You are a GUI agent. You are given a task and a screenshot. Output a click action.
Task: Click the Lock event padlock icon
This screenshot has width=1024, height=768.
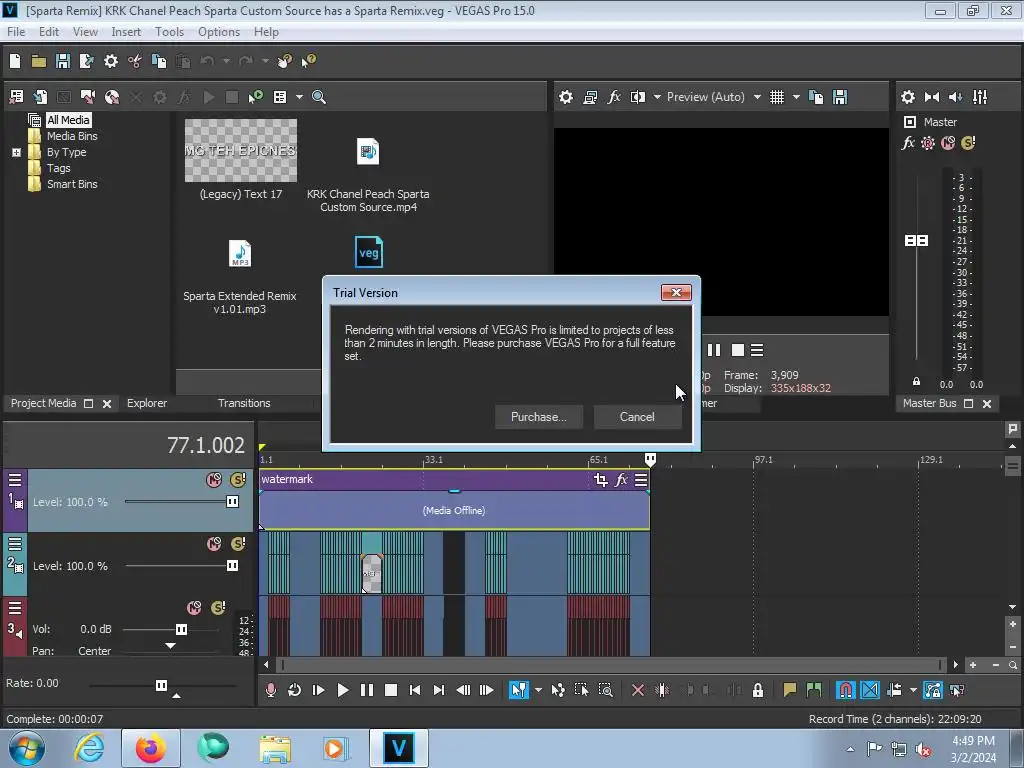coord(758,690)
